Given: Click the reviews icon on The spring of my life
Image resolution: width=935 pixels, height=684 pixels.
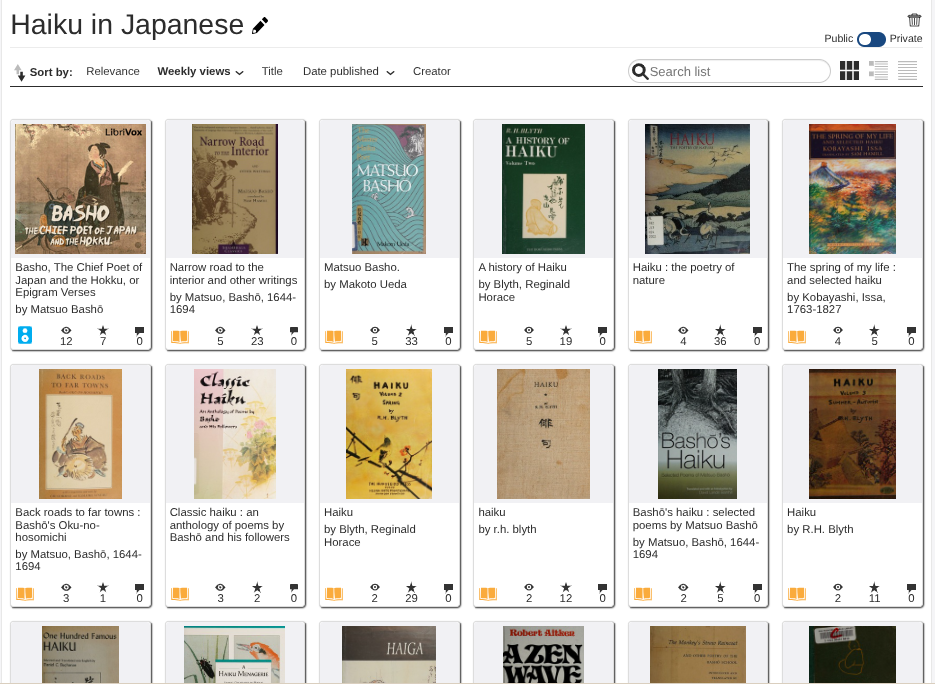Looking at the screenshot, I should [911, 331].
